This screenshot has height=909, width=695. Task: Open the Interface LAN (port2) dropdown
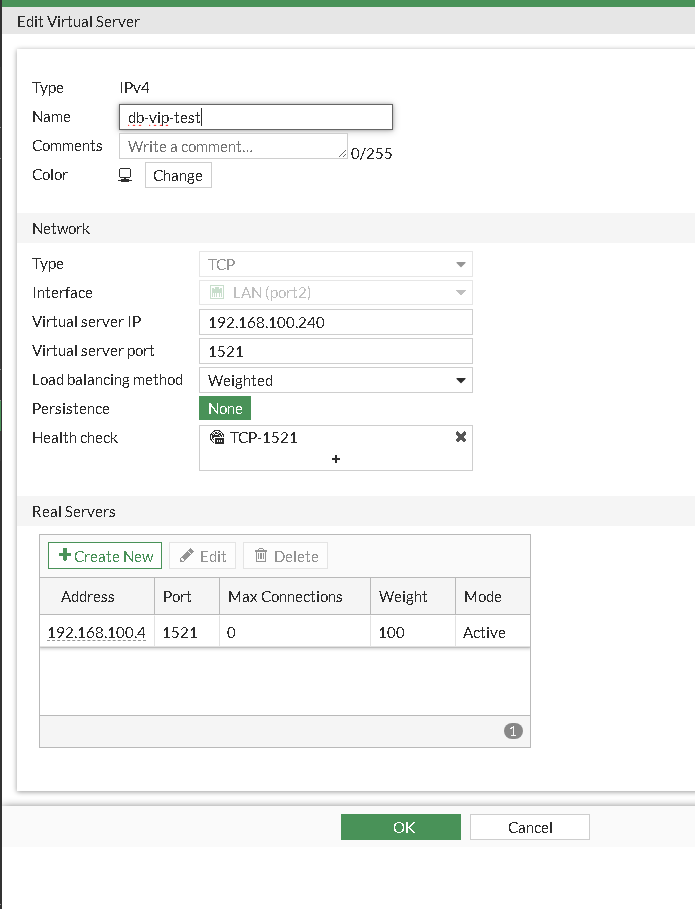point(336,293)
